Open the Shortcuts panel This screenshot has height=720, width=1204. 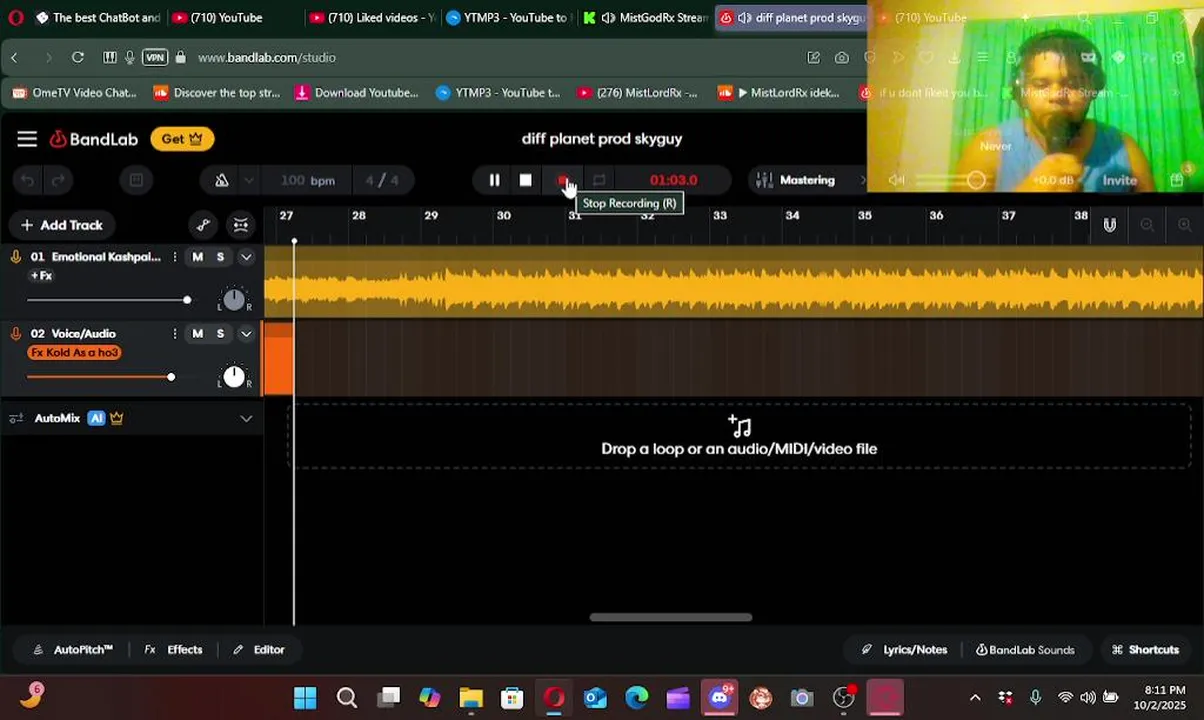click(x=1145, y=650)
